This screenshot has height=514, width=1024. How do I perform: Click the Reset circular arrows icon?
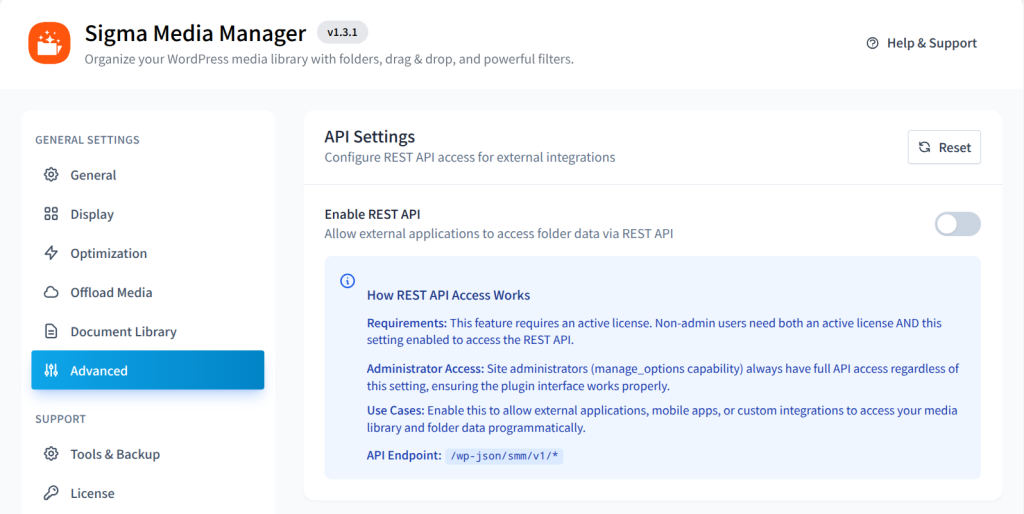(925, 147)
